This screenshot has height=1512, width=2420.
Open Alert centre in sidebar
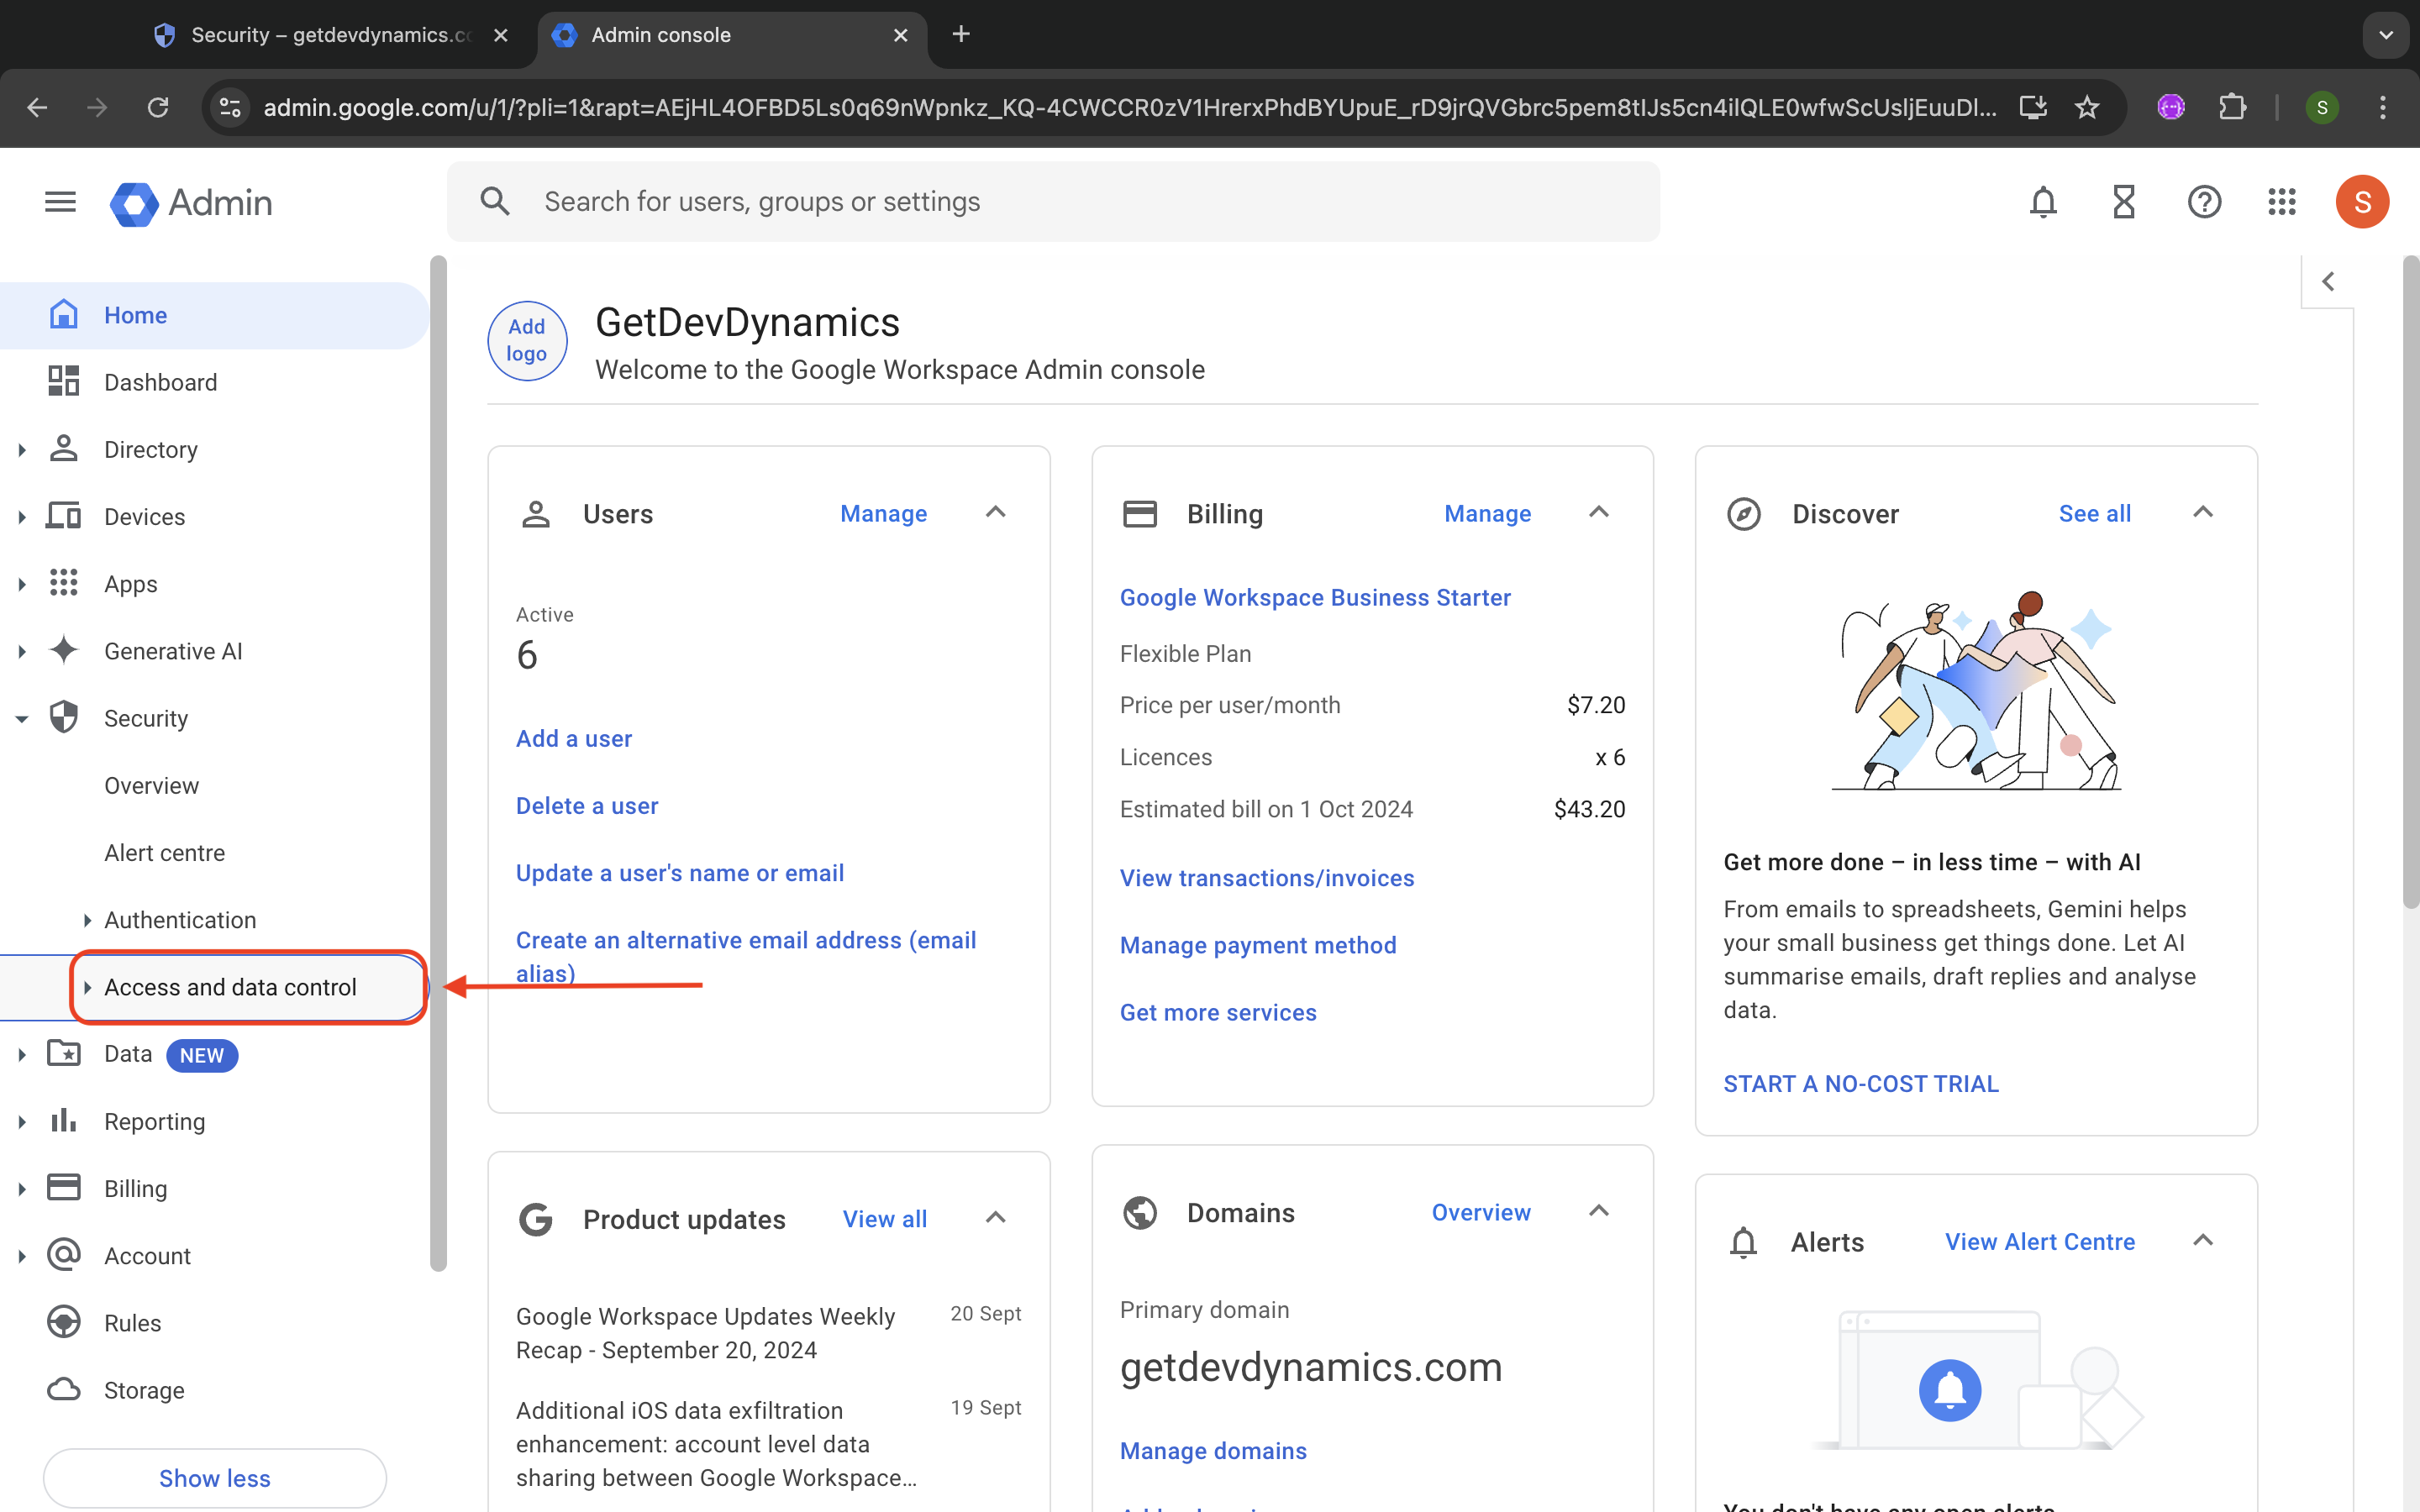164,853
